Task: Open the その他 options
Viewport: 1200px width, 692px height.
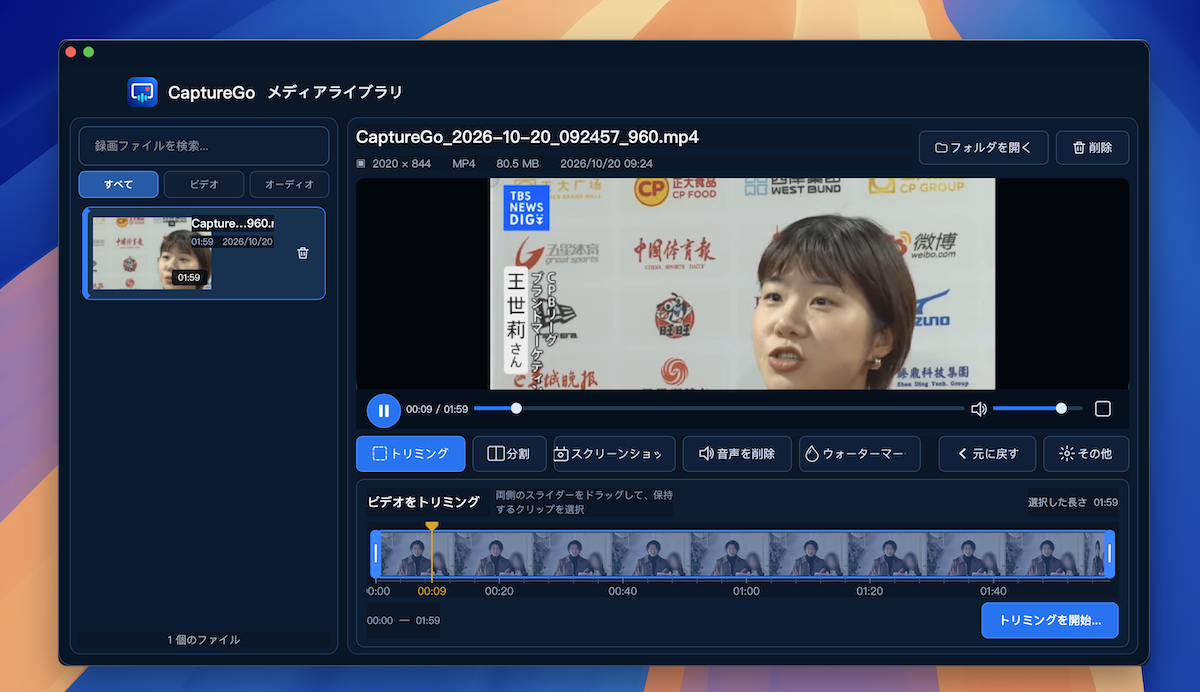Action: tap(1086, 453)
